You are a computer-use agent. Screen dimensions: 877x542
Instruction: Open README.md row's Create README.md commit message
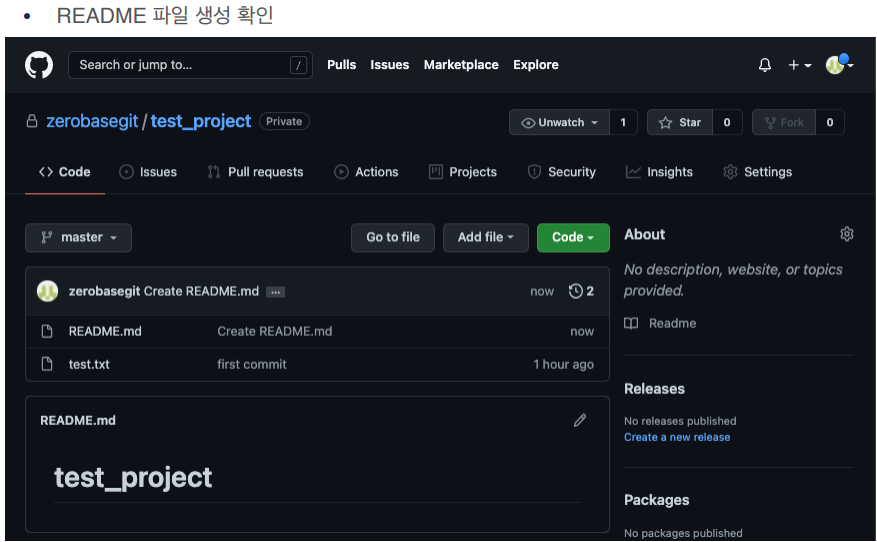point(275,332)
